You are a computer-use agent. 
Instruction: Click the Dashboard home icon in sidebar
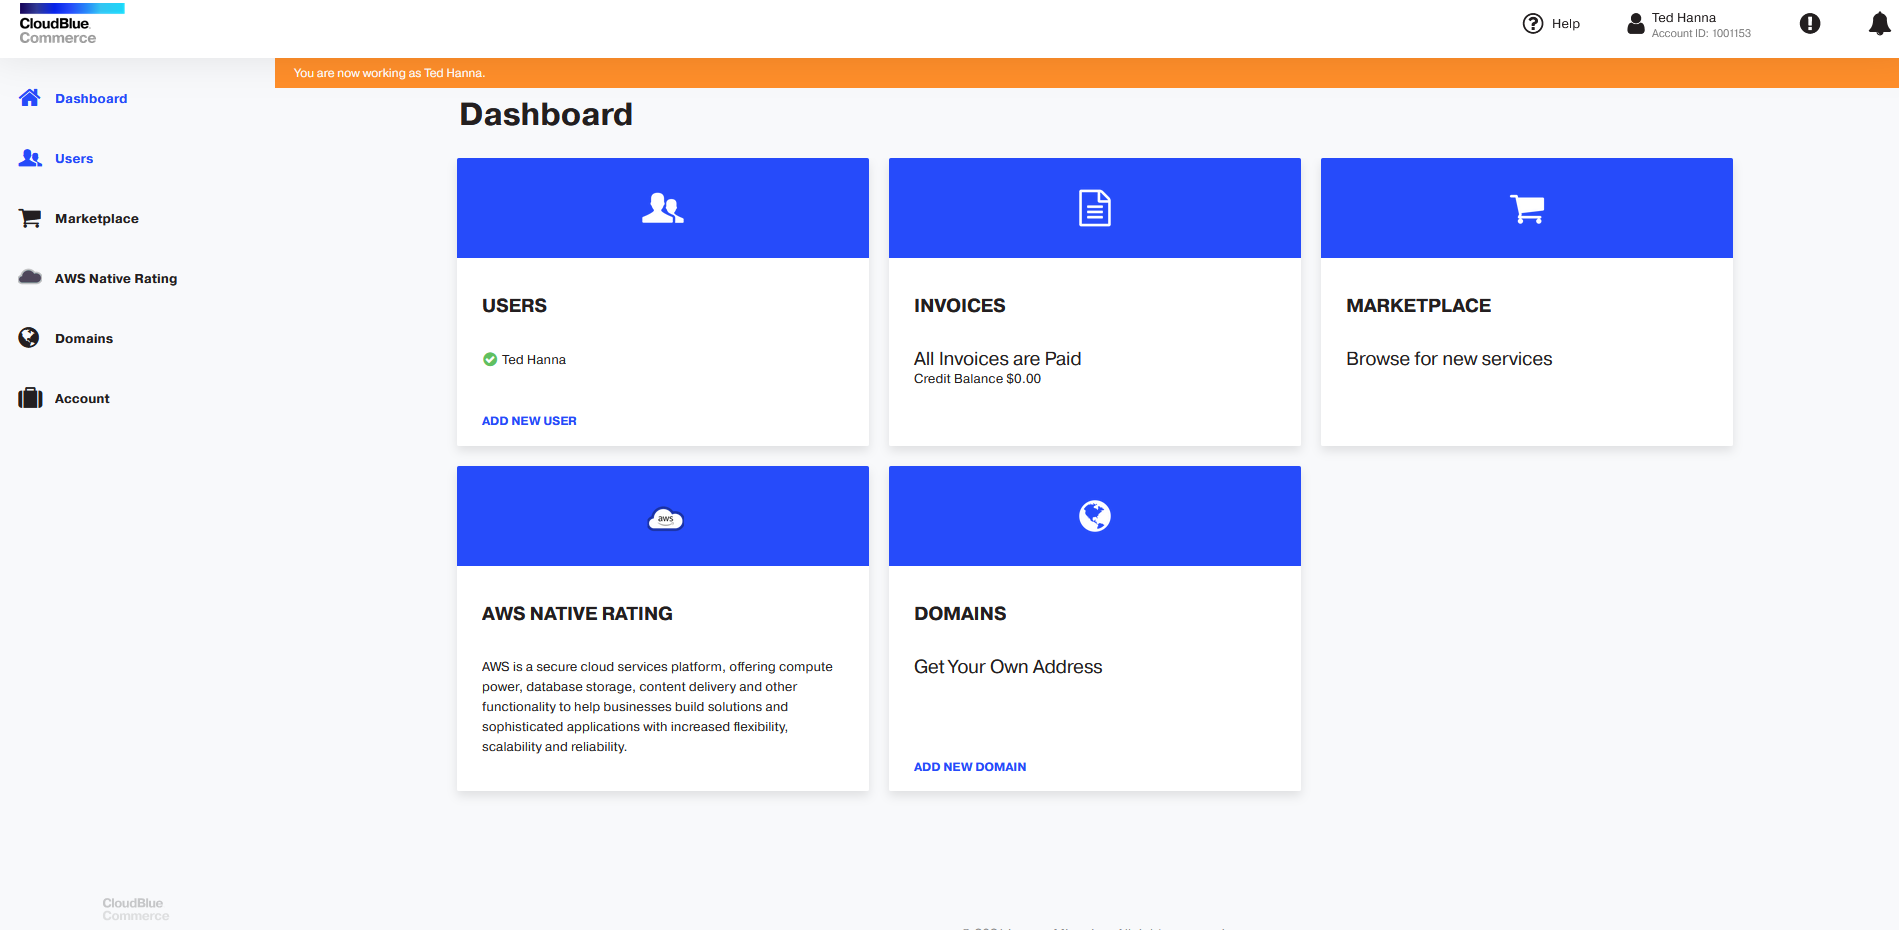click(30, 98)
